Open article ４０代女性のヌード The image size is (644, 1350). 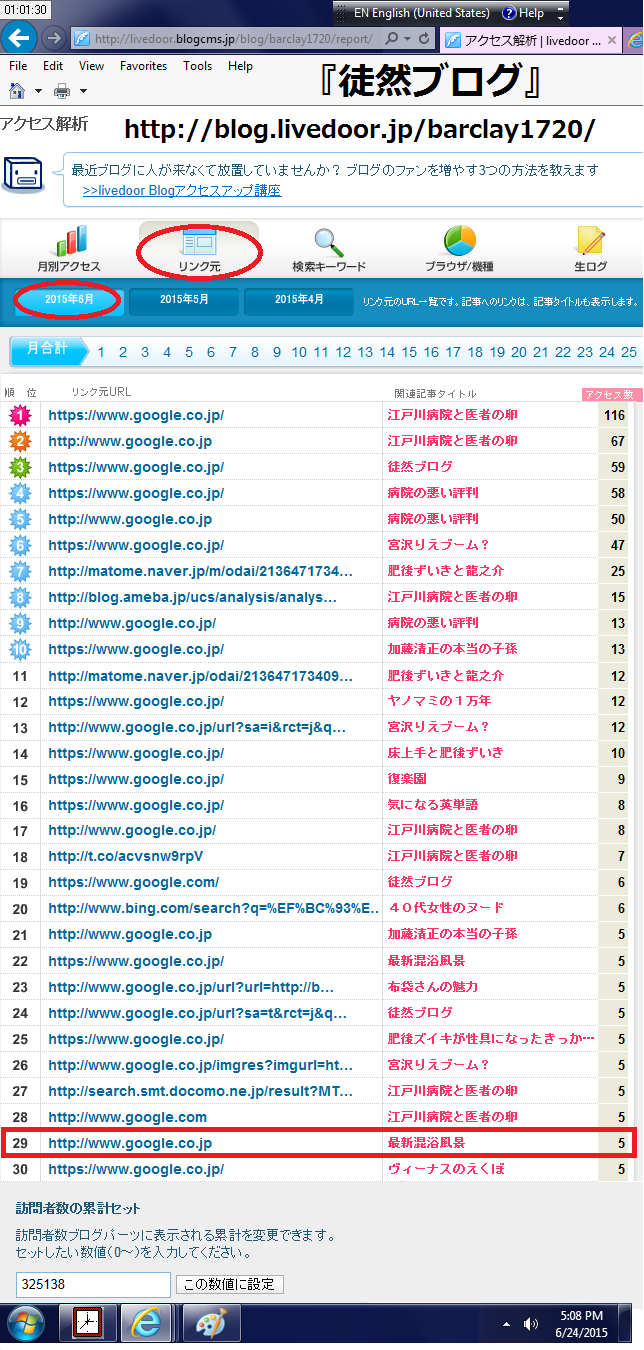[445, 909]
